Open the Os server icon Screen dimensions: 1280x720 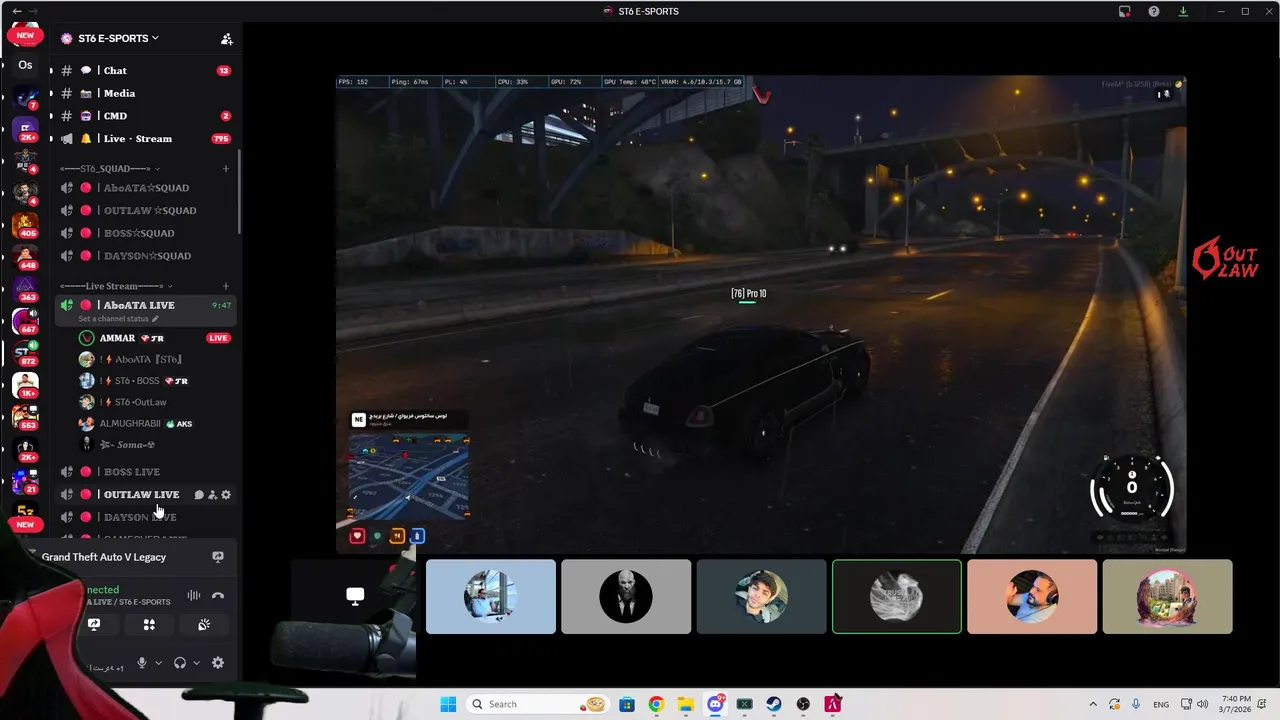click(x=25, y=65)
